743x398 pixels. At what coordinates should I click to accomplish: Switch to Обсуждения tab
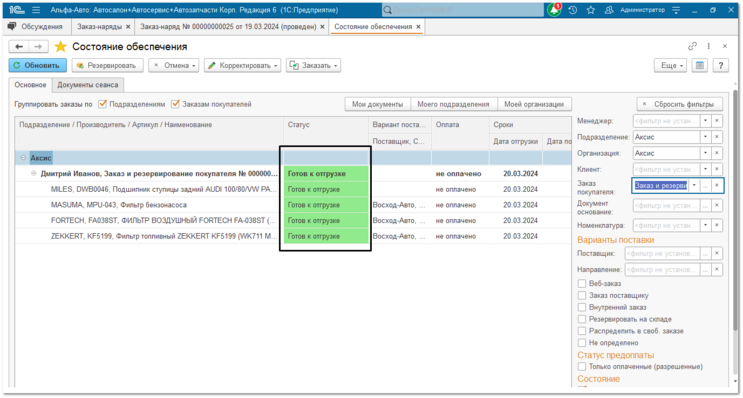[36, 27]
